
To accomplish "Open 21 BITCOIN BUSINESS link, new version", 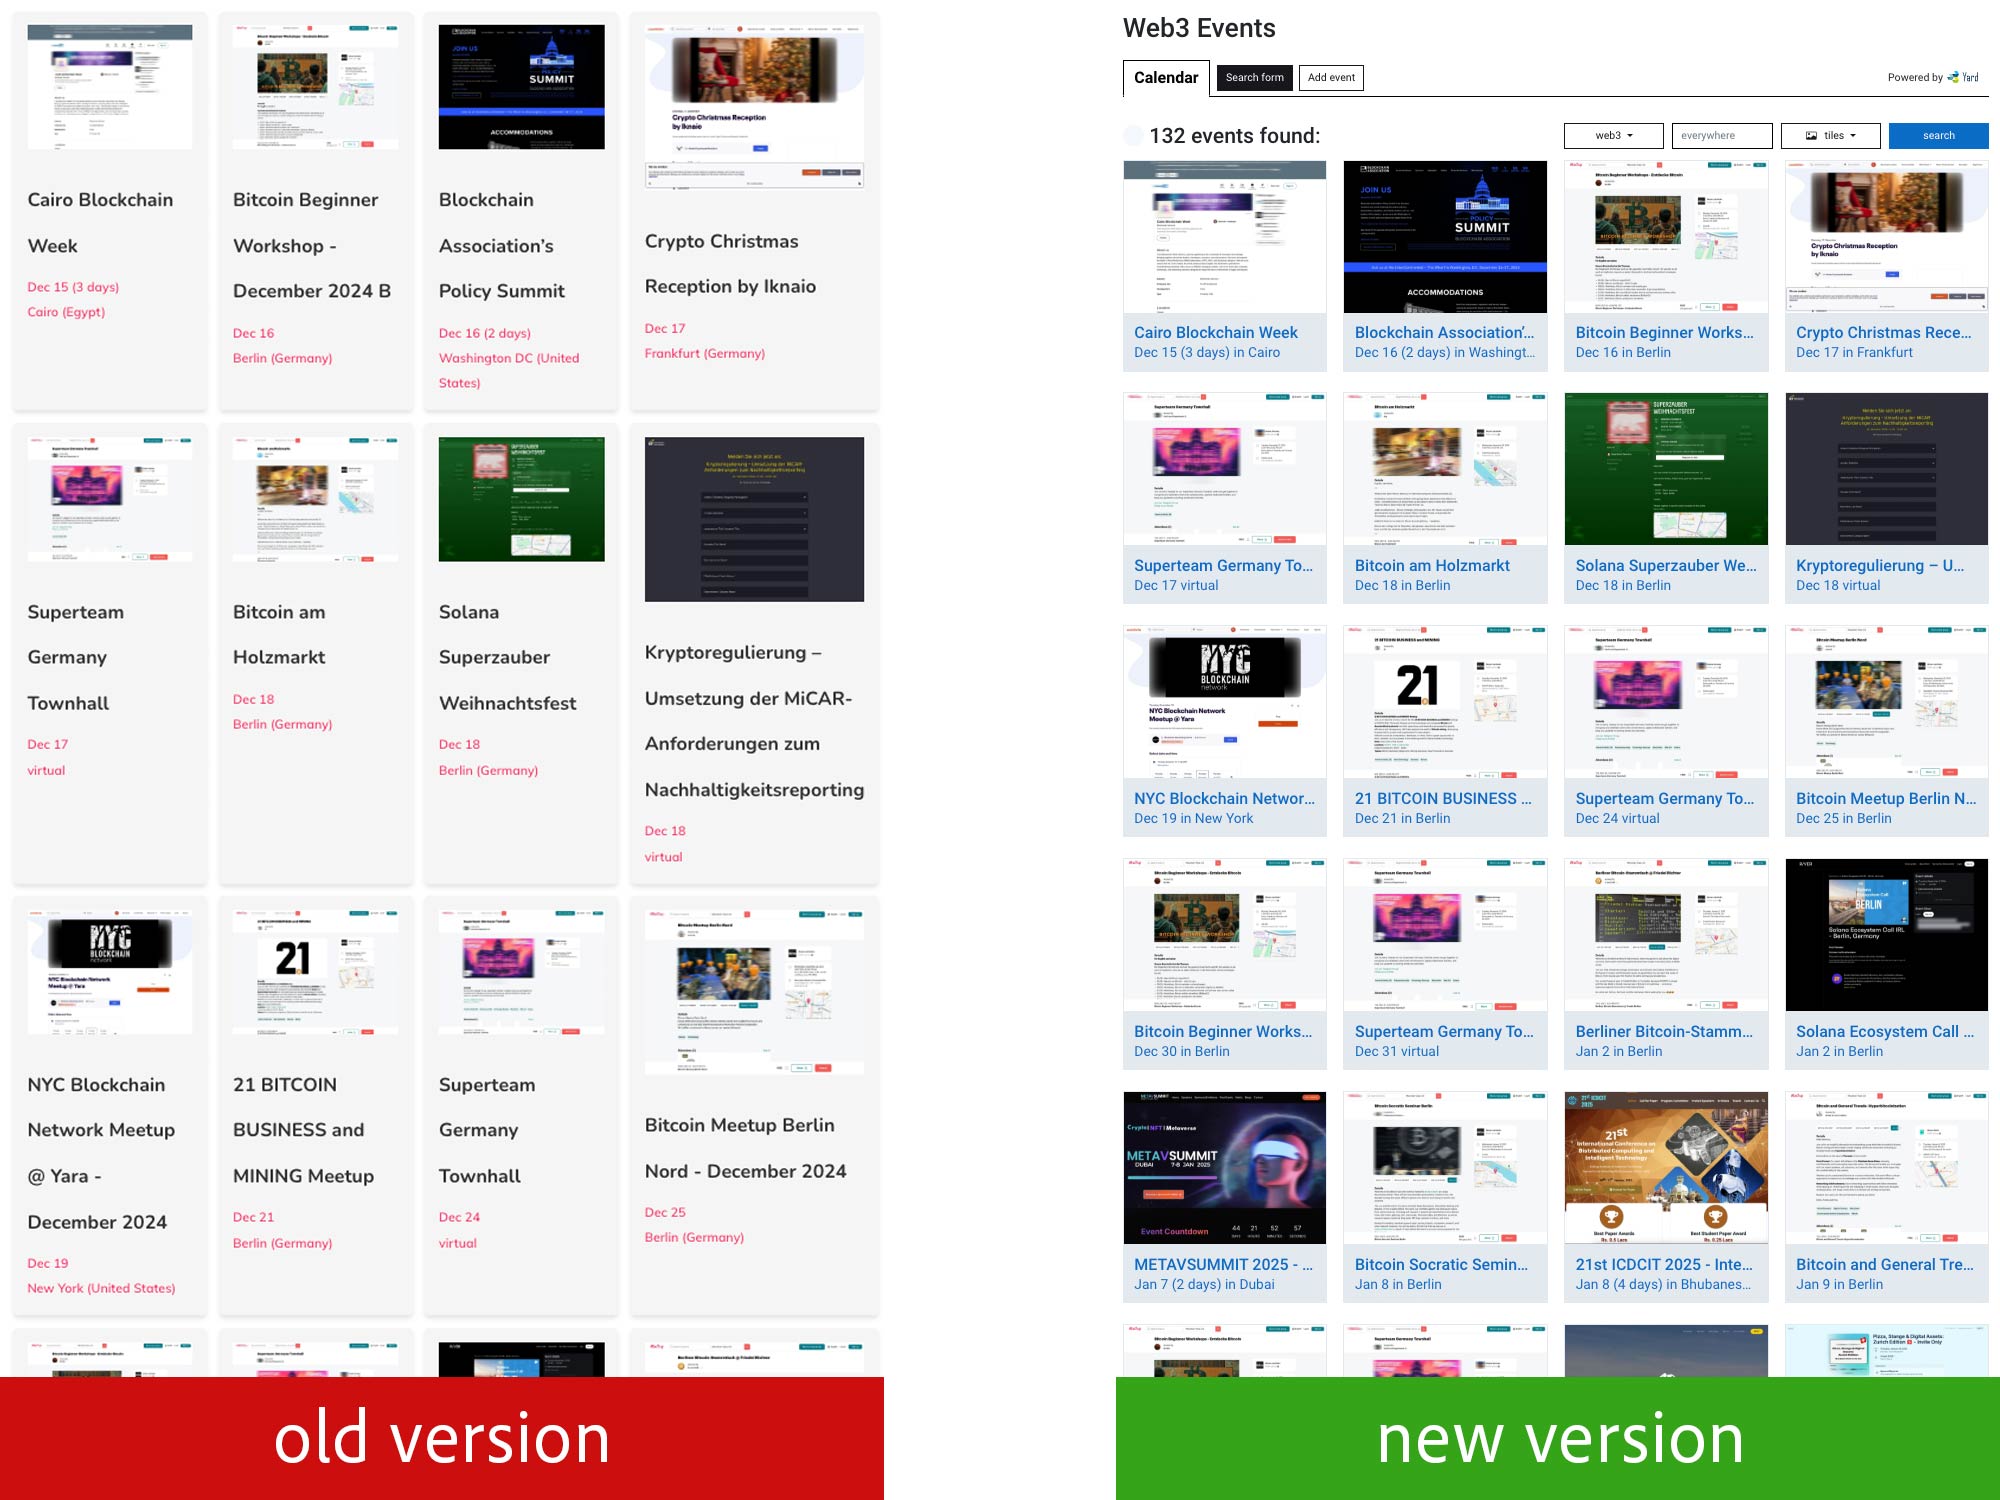I will pyautogui.click(x=1443, y=798).
